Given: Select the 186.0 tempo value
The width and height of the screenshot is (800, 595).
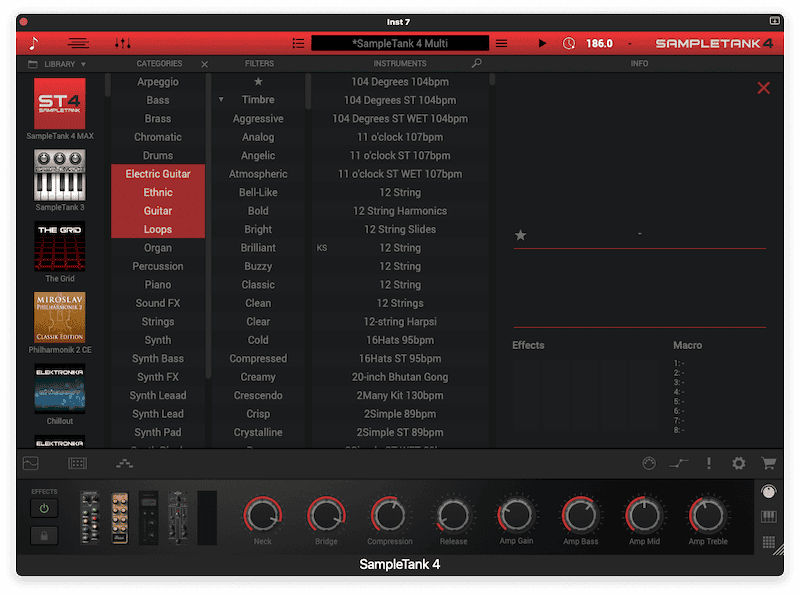Looking at the screenshot, I should tap(599, 43).
